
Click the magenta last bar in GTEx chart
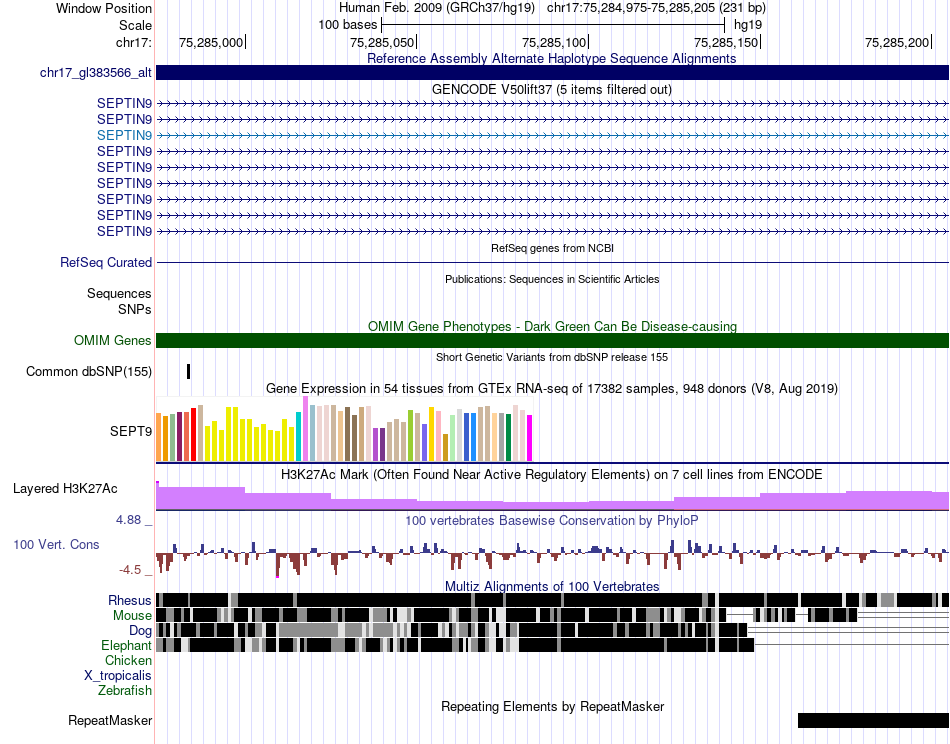click(530, 438)
